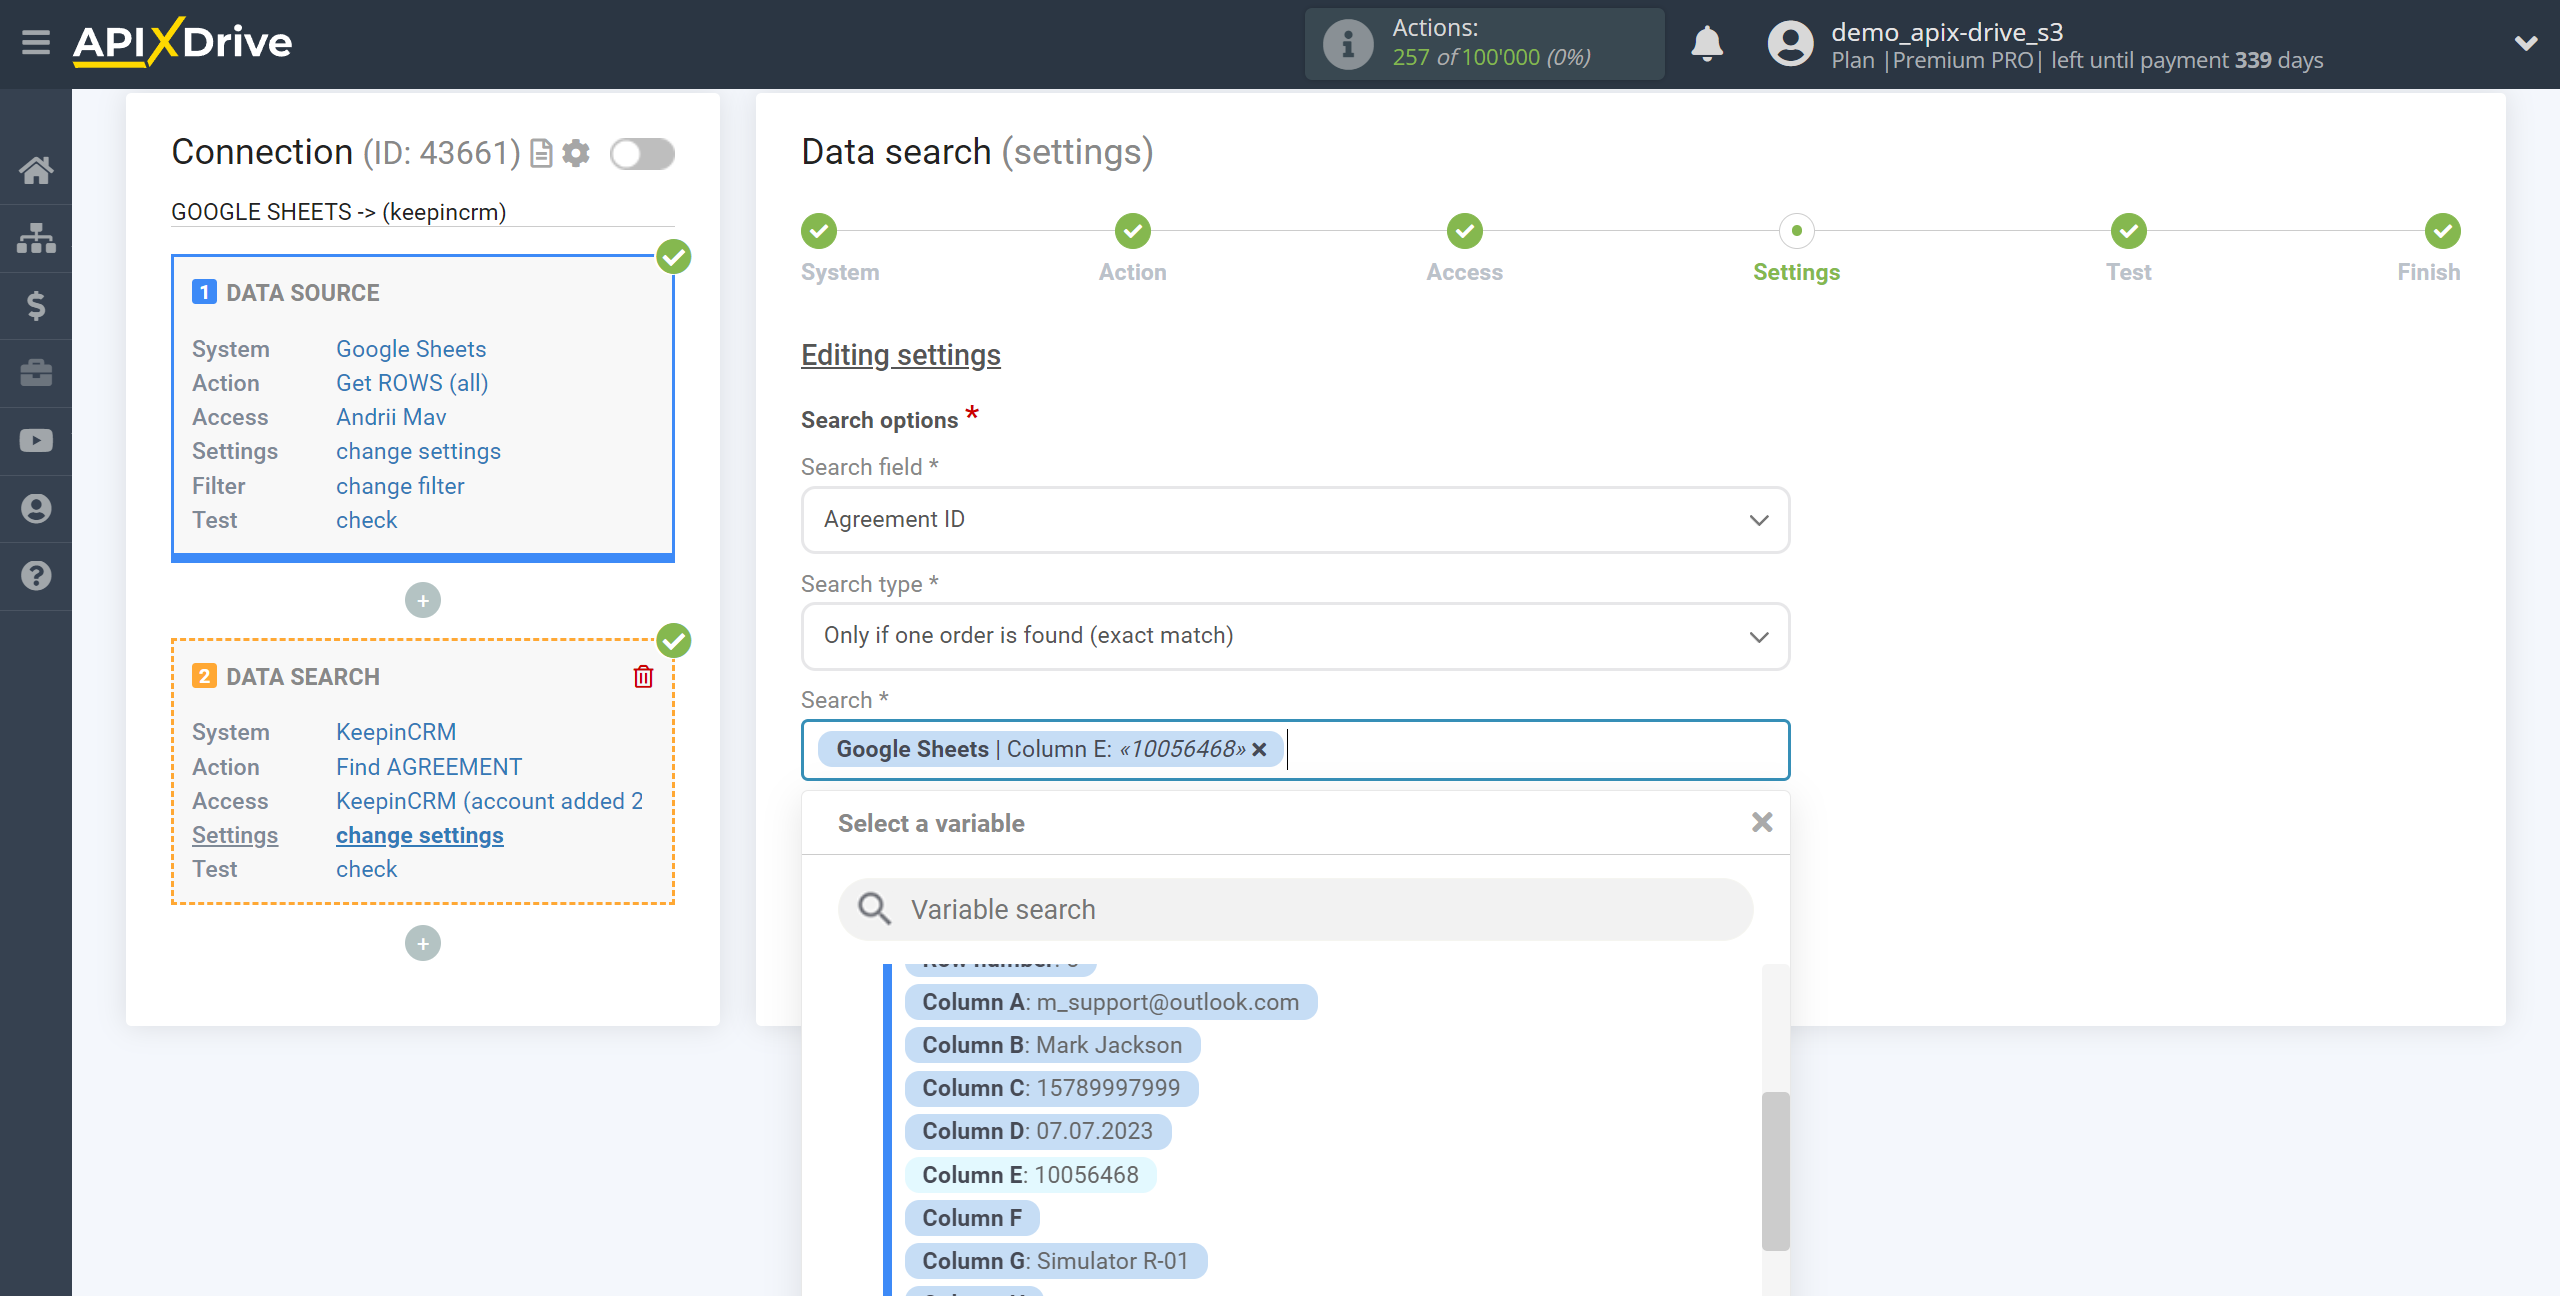The height and width of the screenshot is (1296, 2560).
Task: Click the Google Sheets system link
Action: (x=411, y=349)
